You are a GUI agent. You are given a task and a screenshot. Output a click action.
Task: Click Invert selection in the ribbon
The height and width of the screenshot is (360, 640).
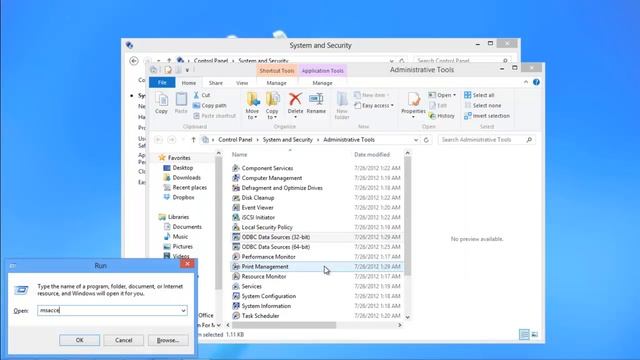click(x=487, y=116)
